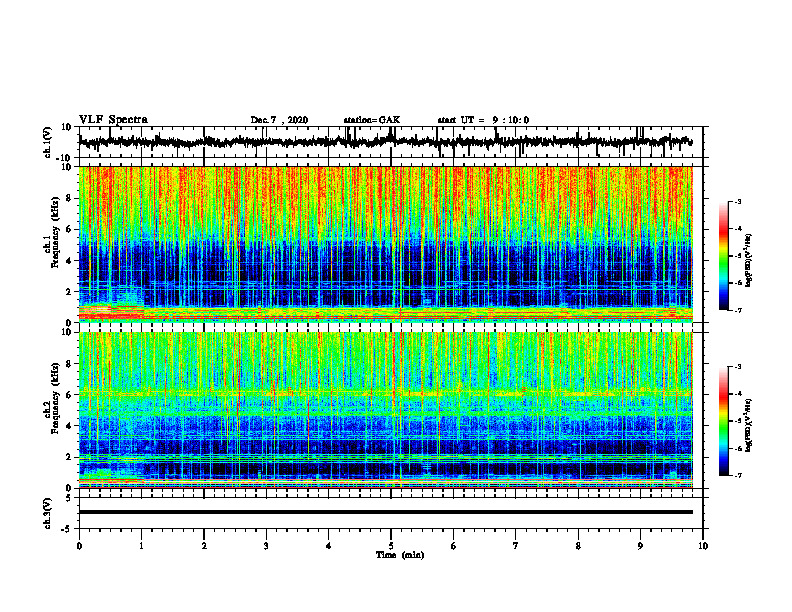This screenshot has width=792, height=612.
Task: Select the date label "Dec. 7 , 2020"
Action: click(x=279, y=120)
